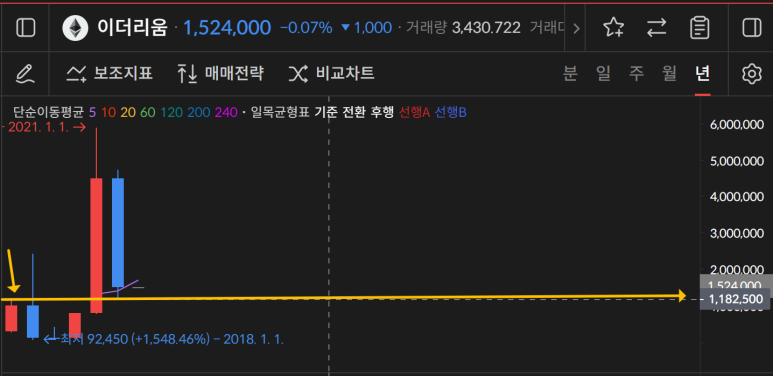773x376 pixels.
Task: Click the 5,000,000 price axis label
Action: click(737, 161)
